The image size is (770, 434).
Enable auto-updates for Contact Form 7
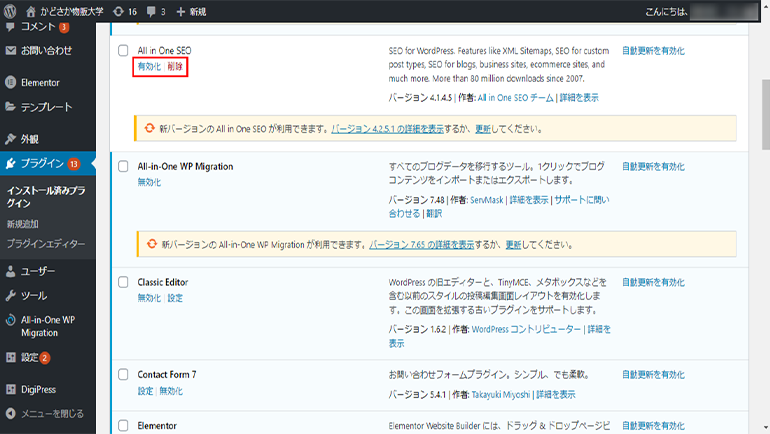tap(653, 375)
